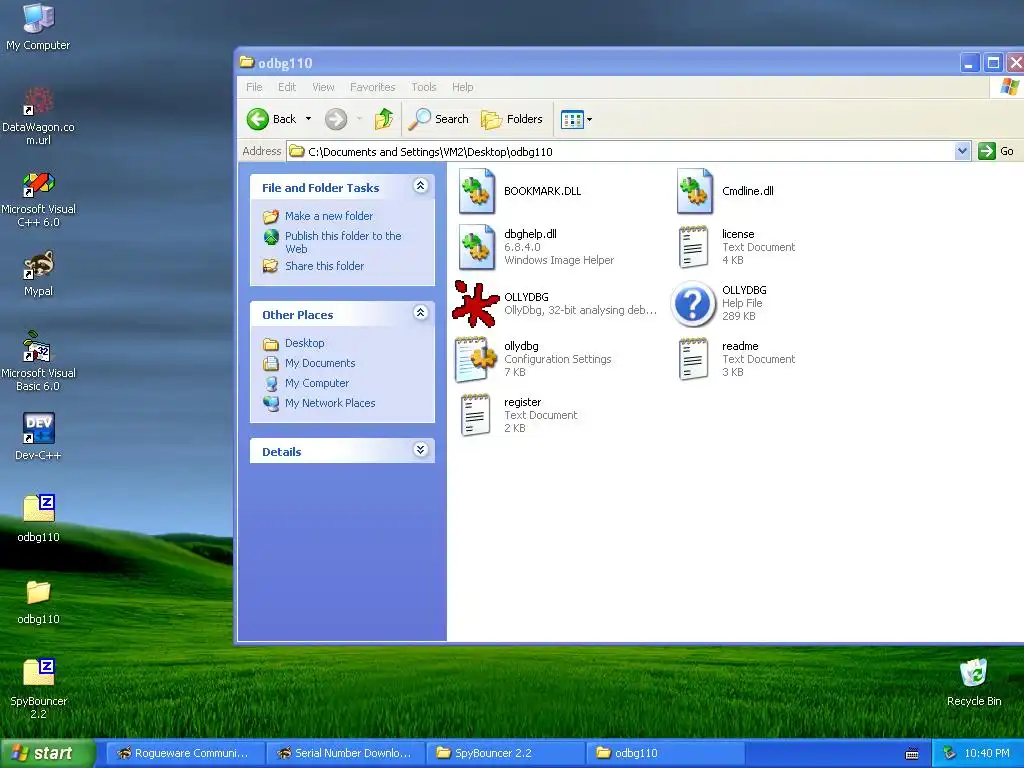Click Publish this folder to the Web
Viewport: 1024px width, 768px height.
click(x=343, y=242)
